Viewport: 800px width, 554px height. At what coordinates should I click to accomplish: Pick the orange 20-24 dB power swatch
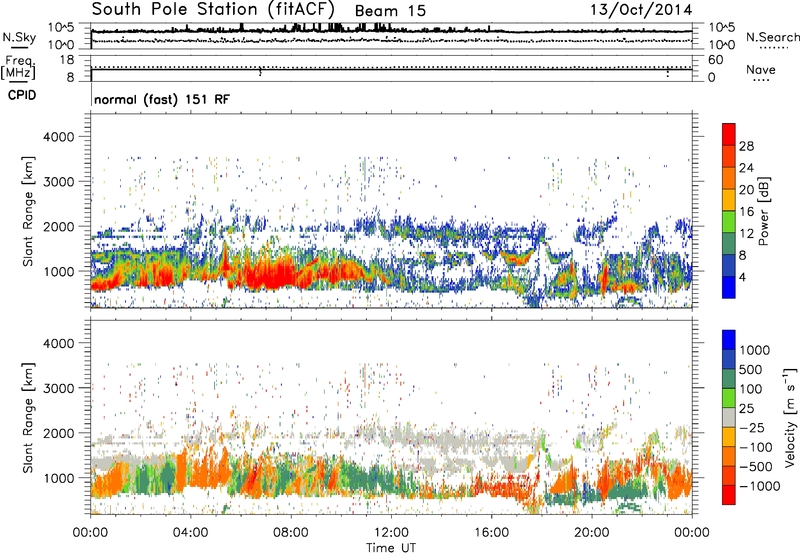tap(729, 178)
